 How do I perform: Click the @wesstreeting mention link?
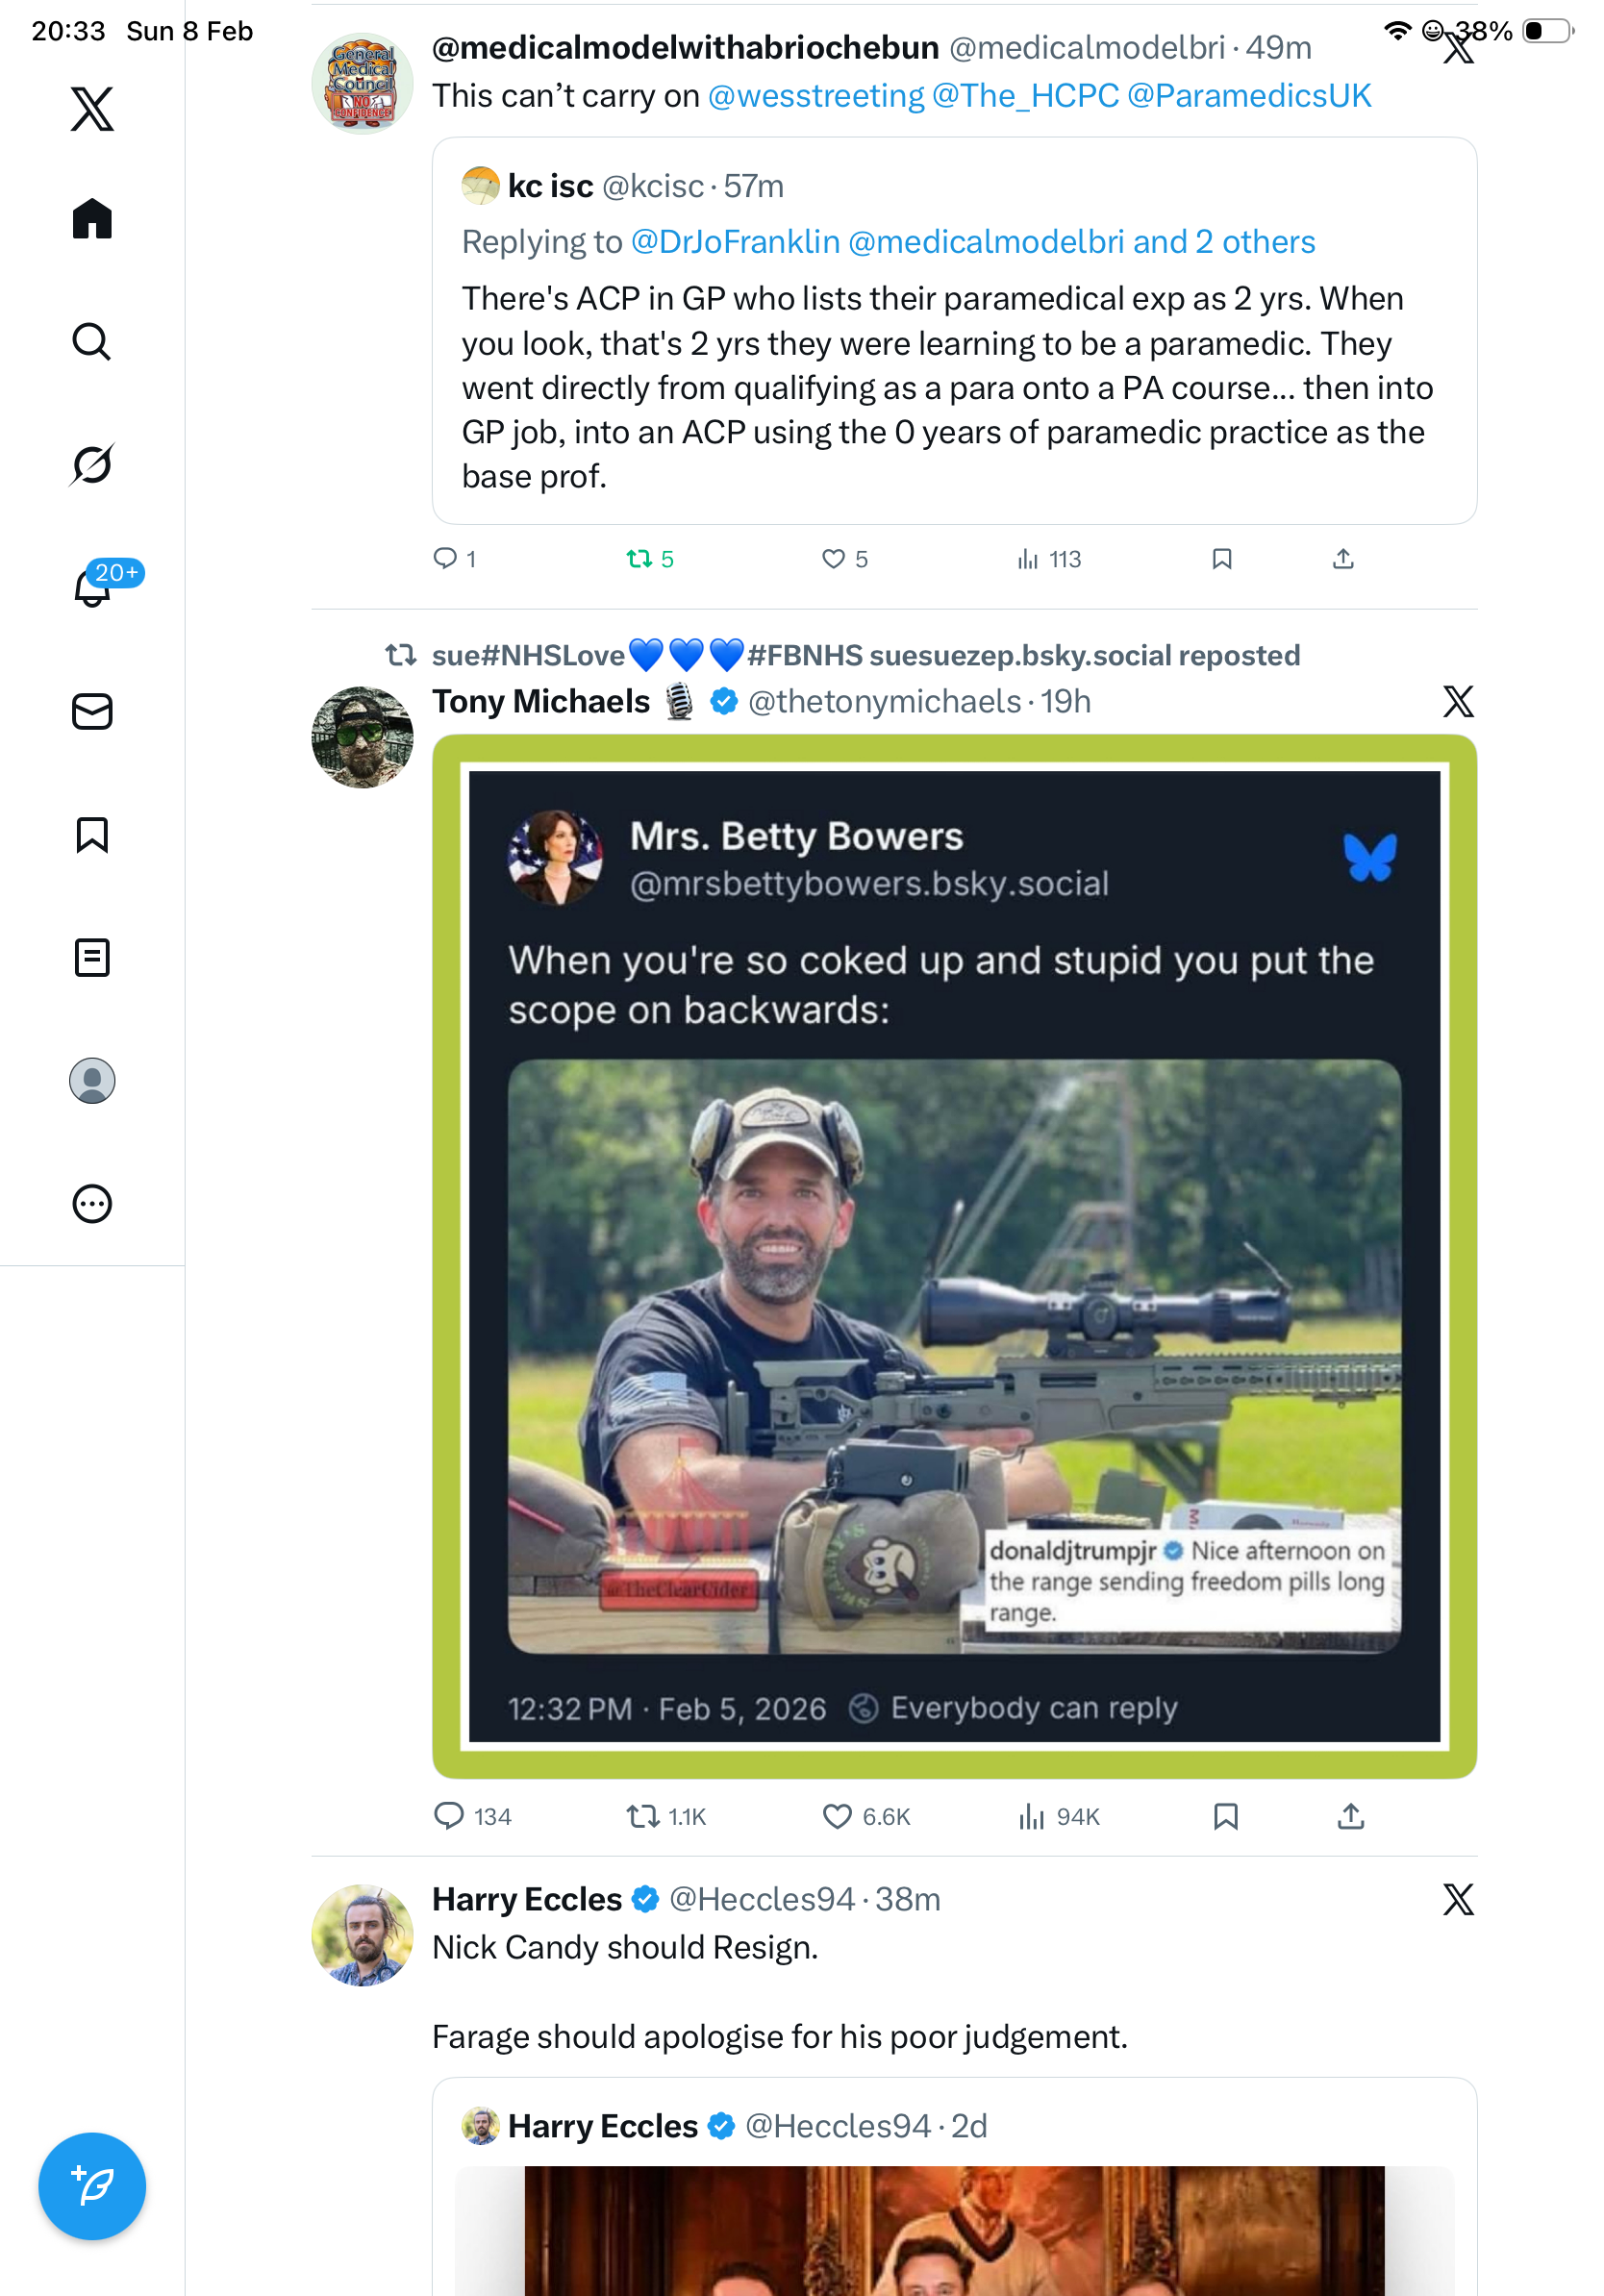815,96
